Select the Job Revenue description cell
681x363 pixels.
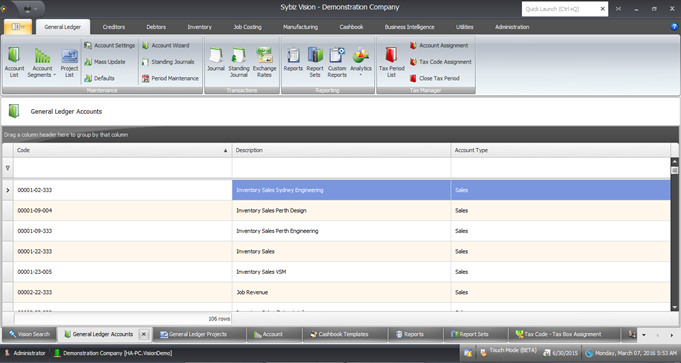click(x=341, y=292)
